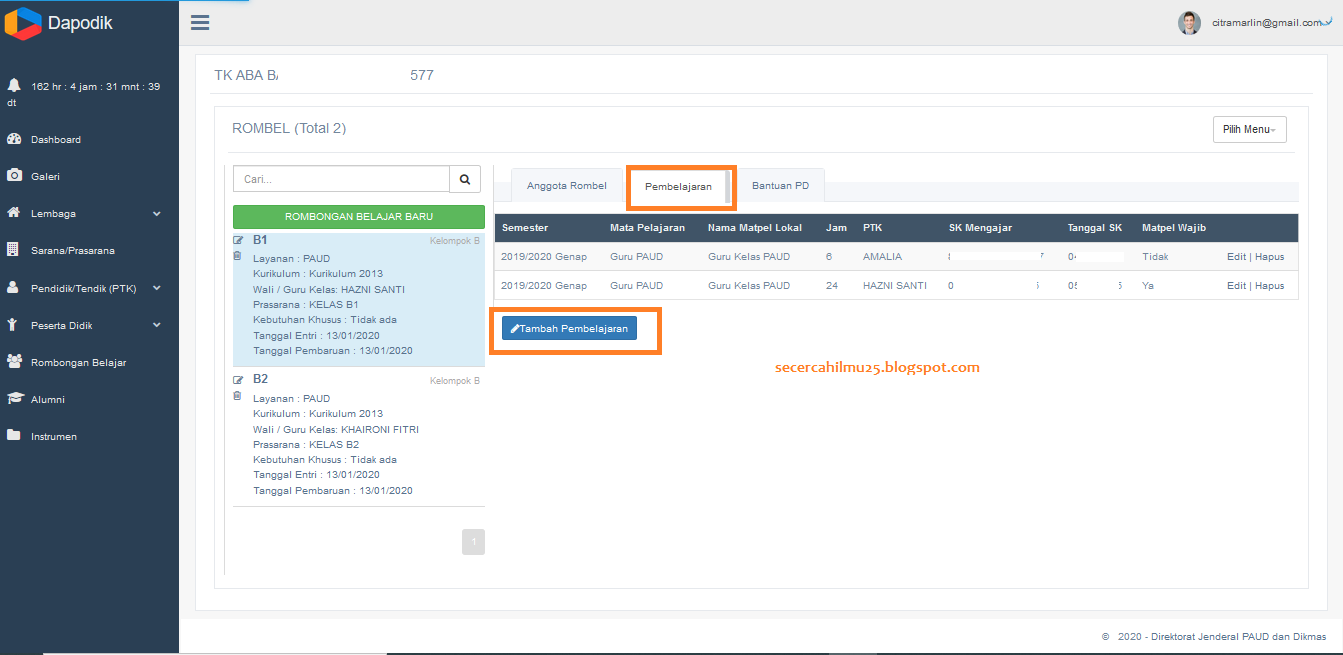Select the Pembelajaran tab
This screenshot has width=1343, height=655.
click(679, 186)
